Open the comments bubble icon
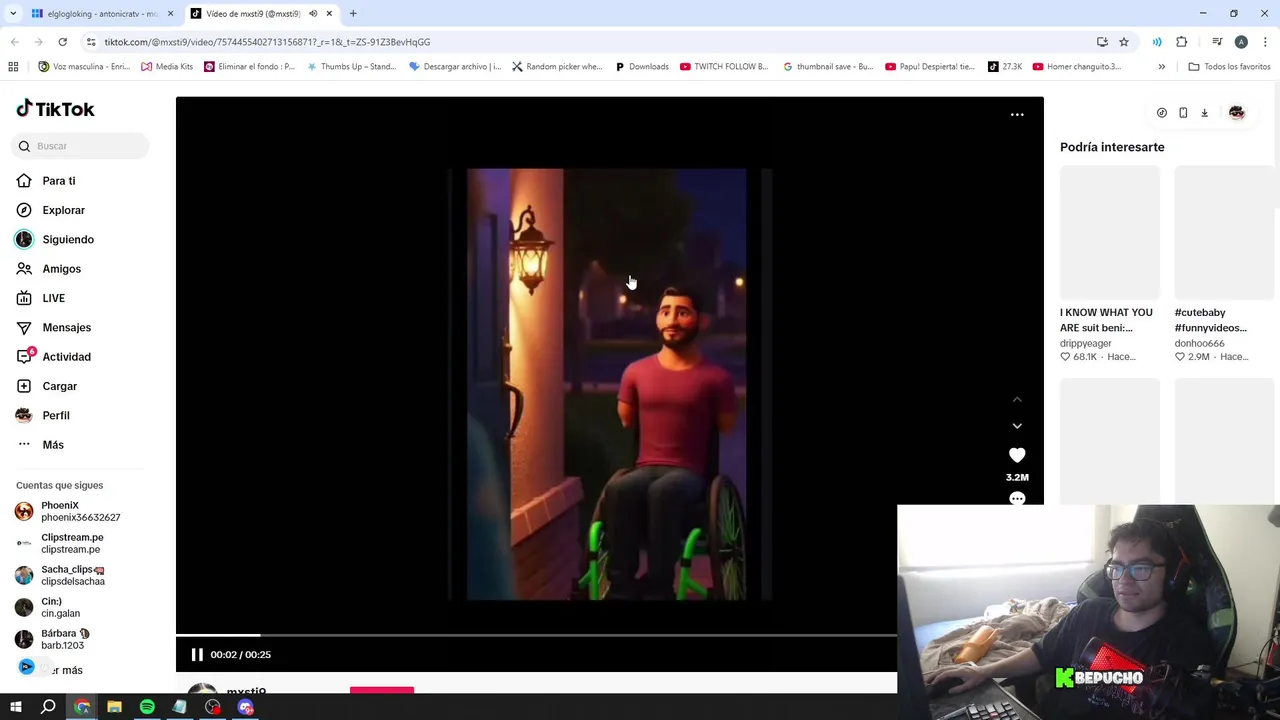Screen dimensions: 1280x720 pyautogui.click(x=1017, y=498)
